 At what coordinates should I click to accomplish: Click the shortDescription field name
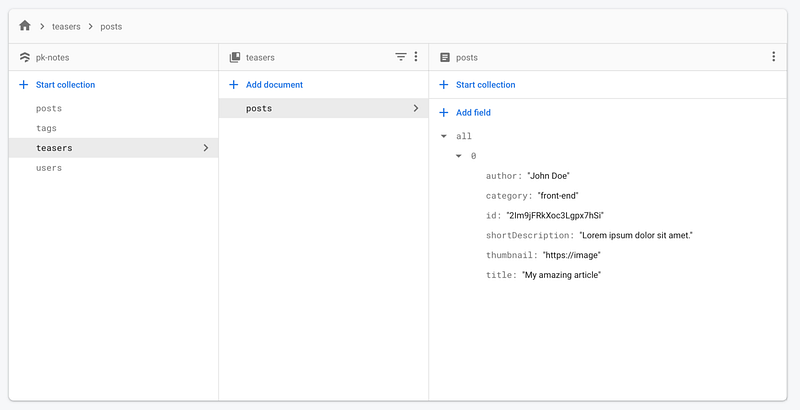(x=528, y=236)
